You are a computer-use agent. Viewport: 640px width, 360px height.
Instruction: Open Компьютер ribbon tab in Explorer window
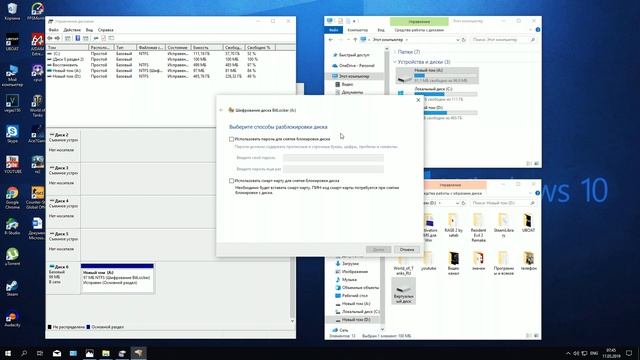tap(357, 30)
